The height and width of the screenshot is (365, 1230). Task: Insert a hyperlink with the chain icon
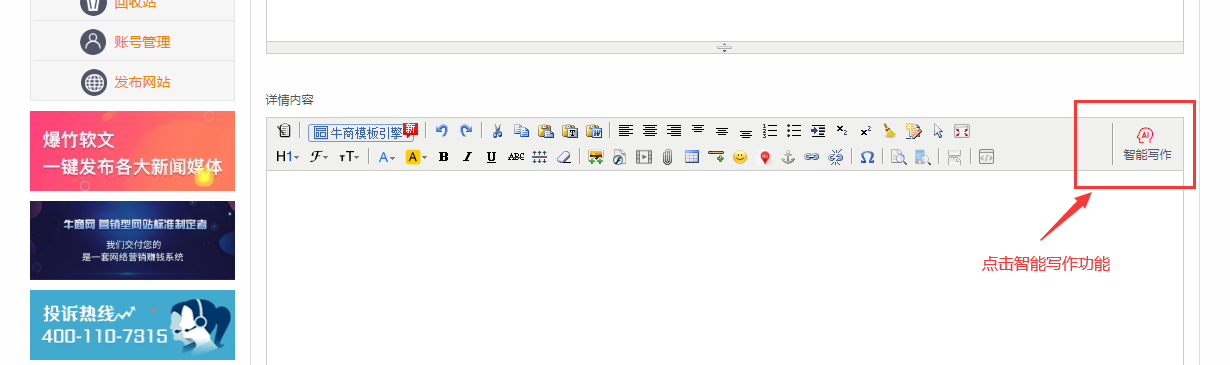[x=812, y=157]
